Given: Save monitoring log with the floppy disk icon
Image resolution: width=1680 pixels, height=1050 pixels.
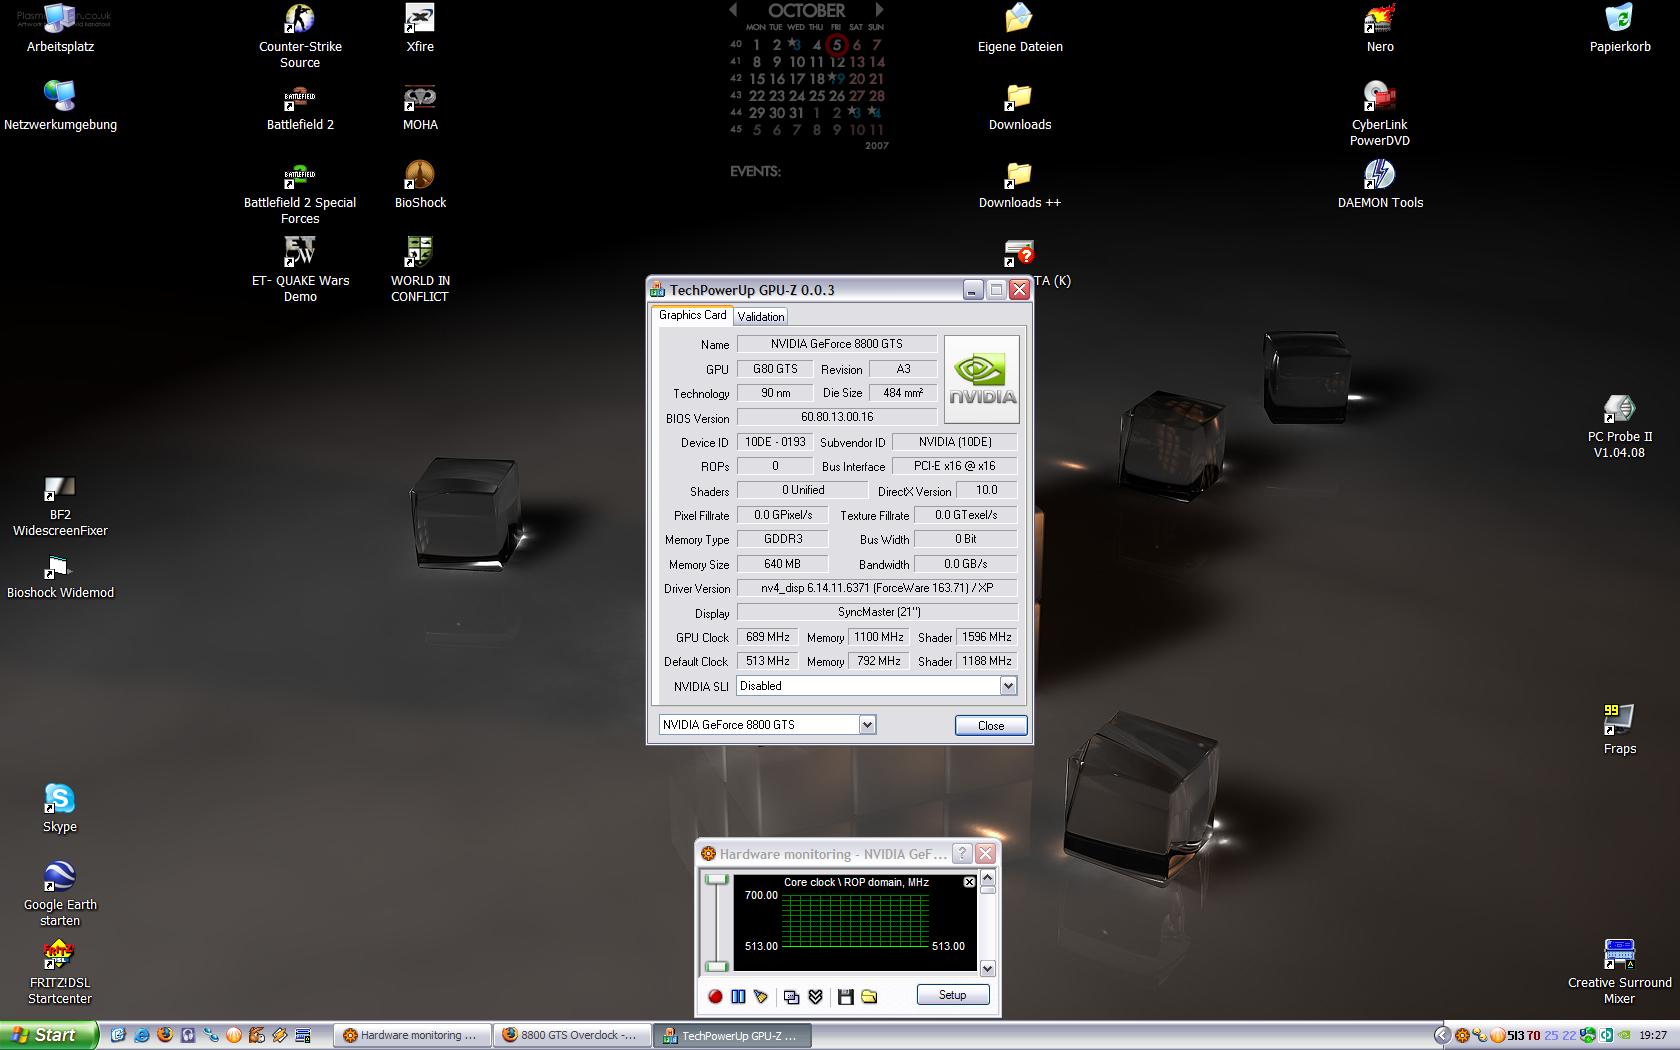Looking at the screenshot, I should click(846, 996).
